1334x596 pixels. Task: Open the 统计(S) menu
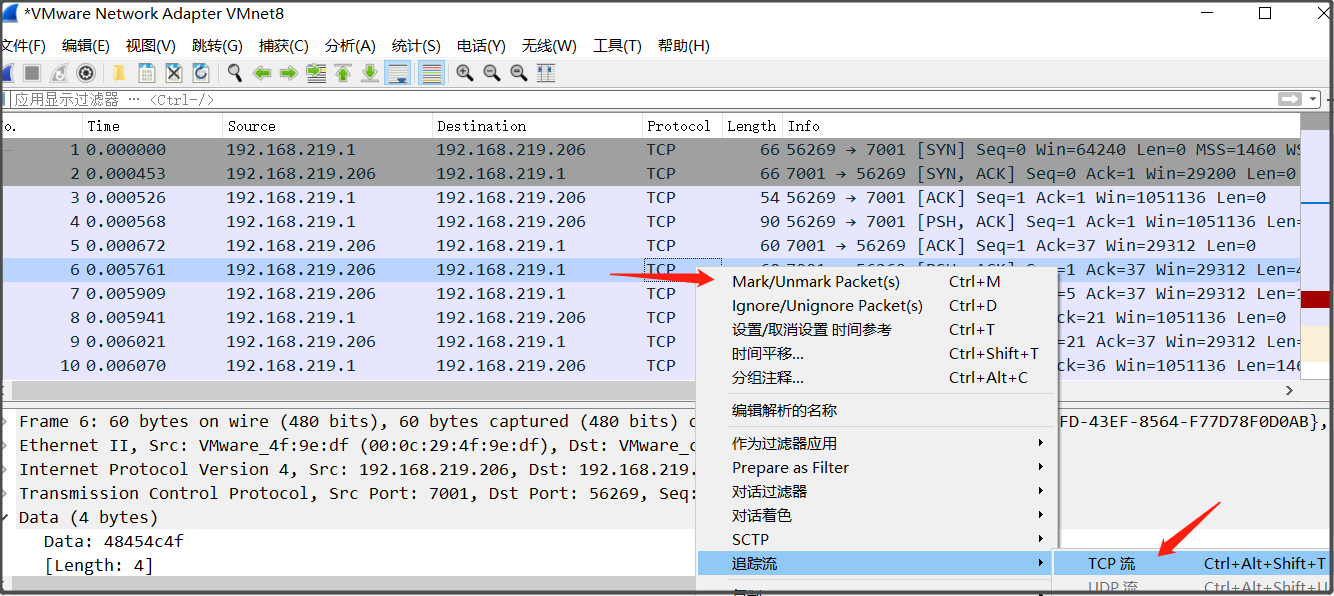(x=416, y=46)
